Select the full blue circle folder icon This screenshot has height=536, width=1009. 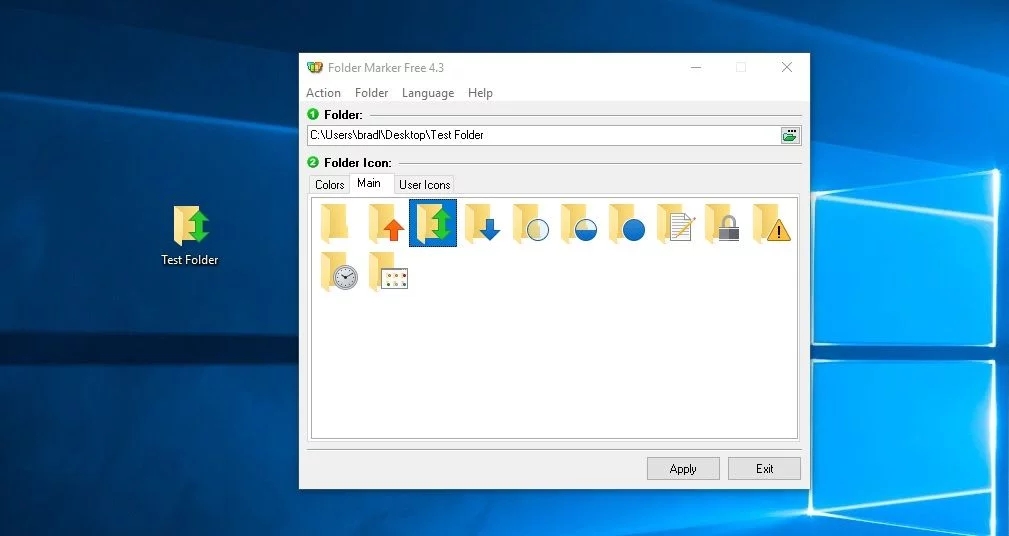coord(625,223)
